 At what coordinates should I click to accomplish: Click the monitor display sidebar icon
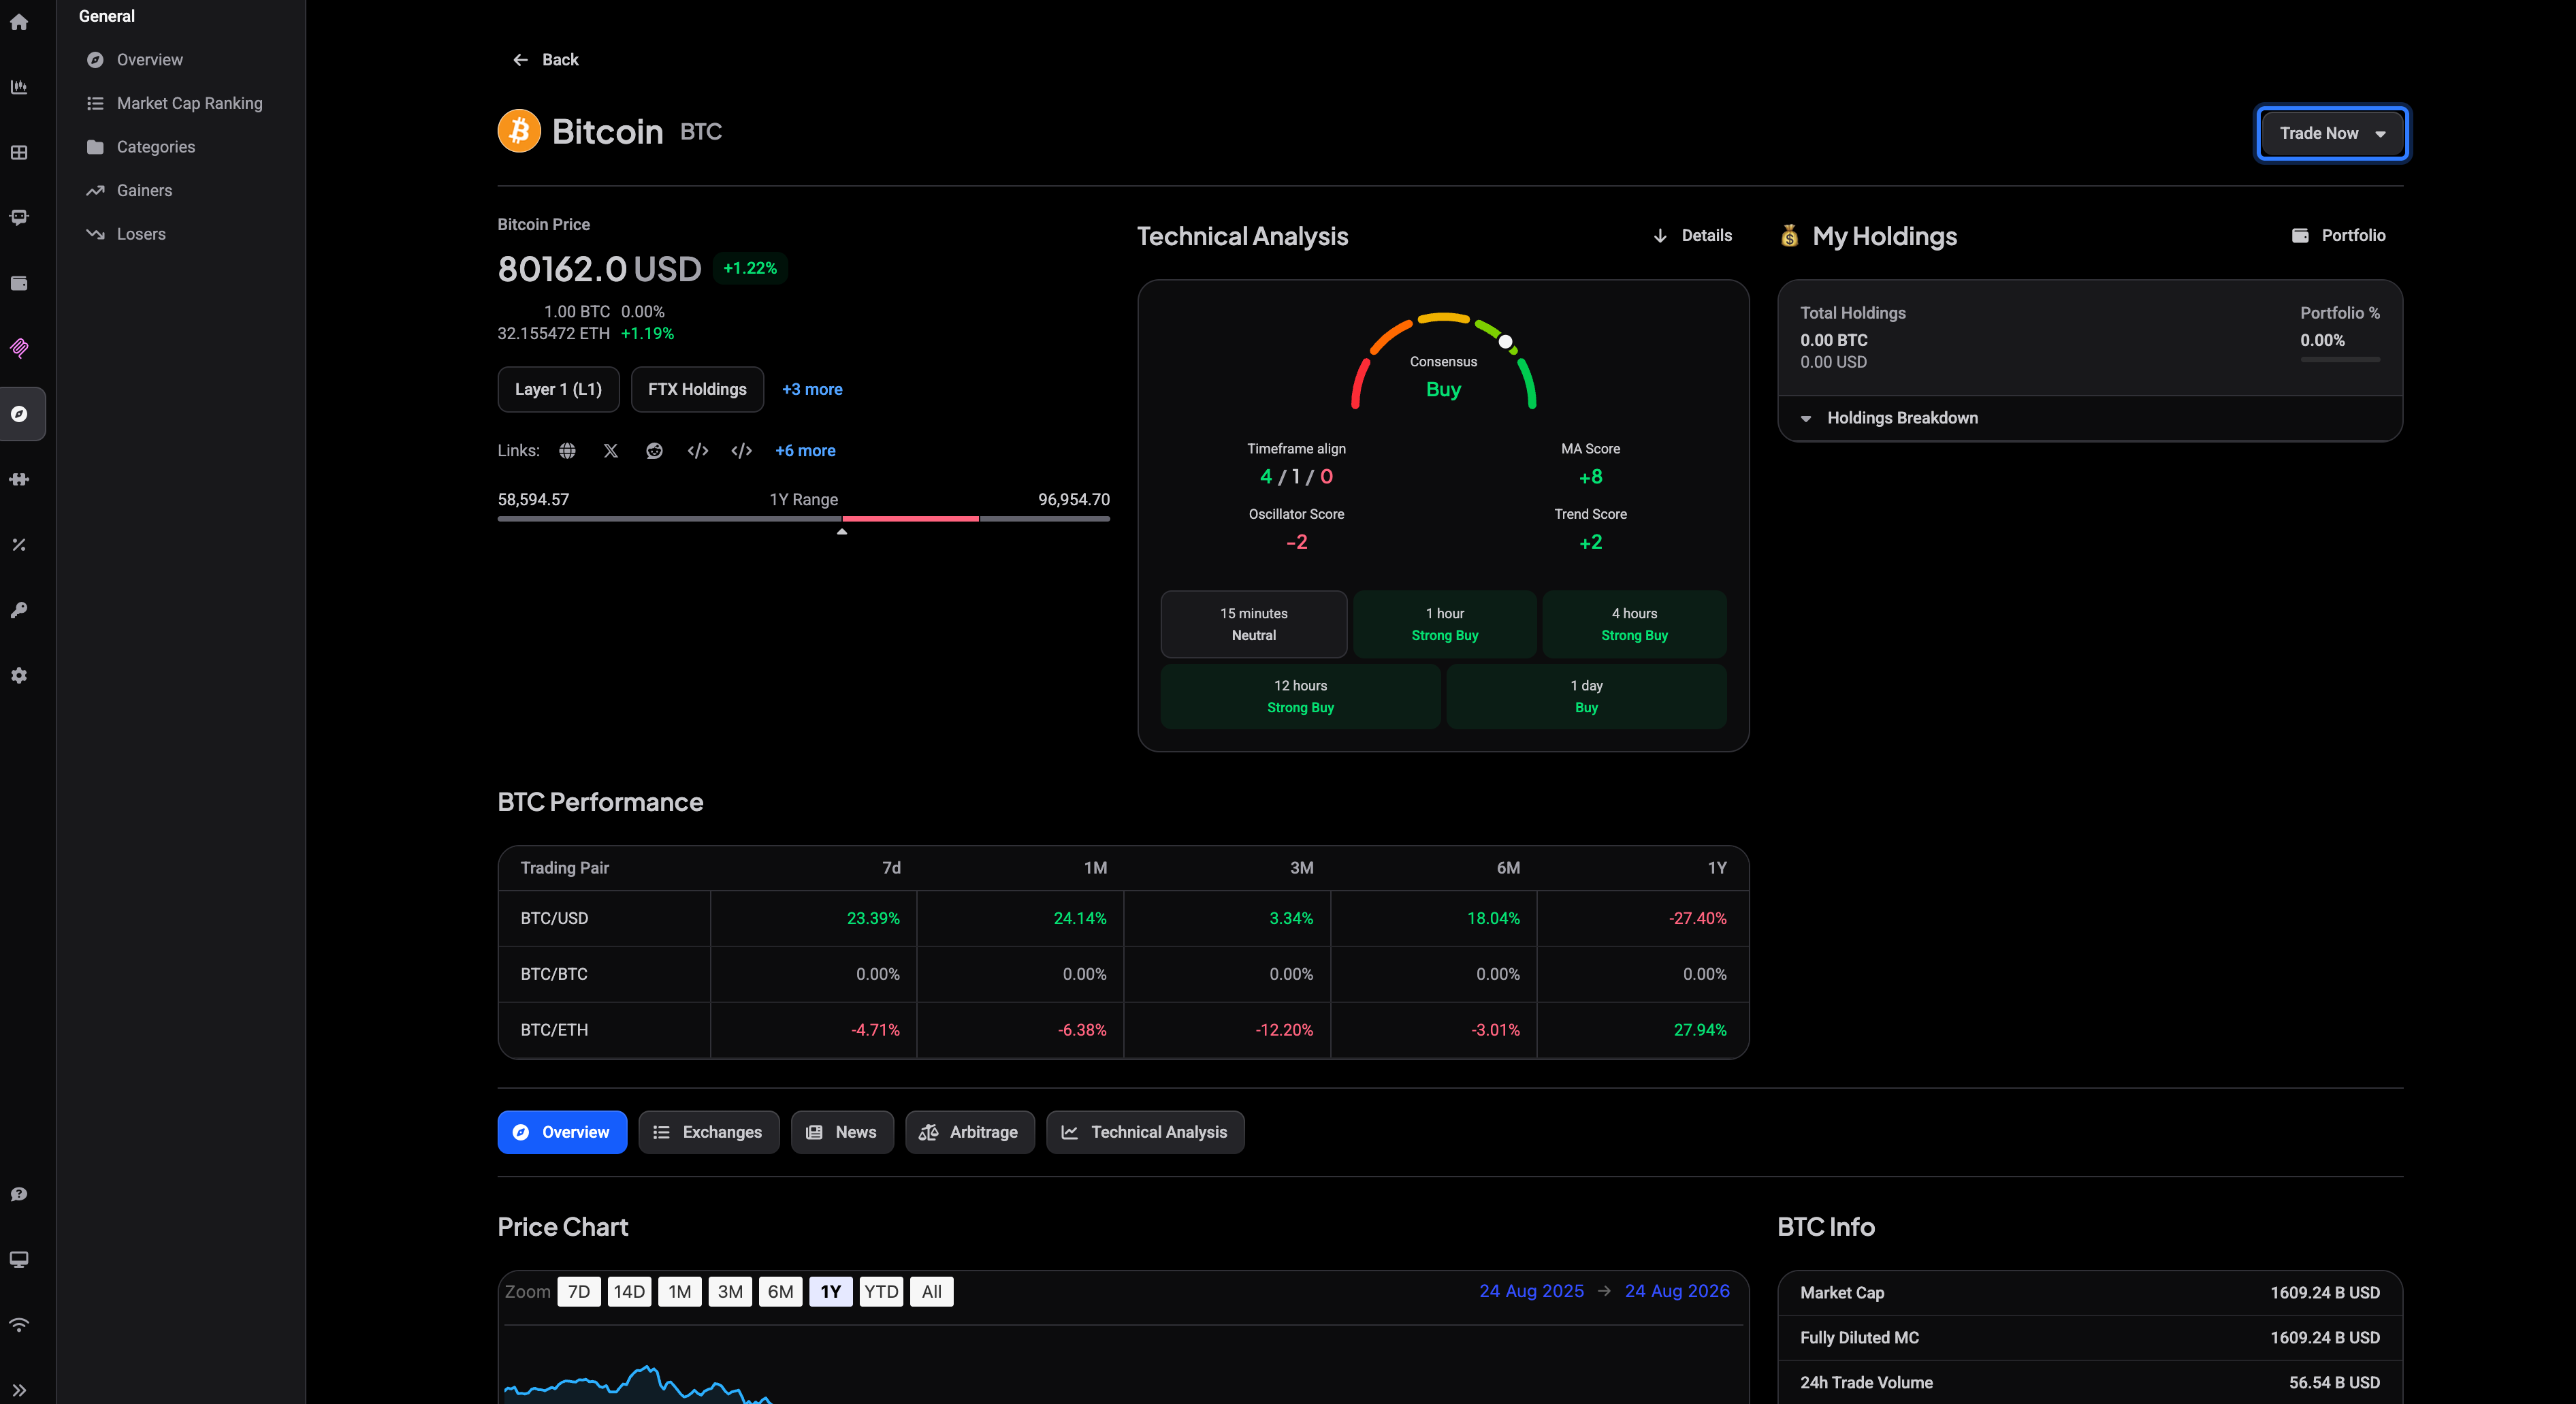19,1259
